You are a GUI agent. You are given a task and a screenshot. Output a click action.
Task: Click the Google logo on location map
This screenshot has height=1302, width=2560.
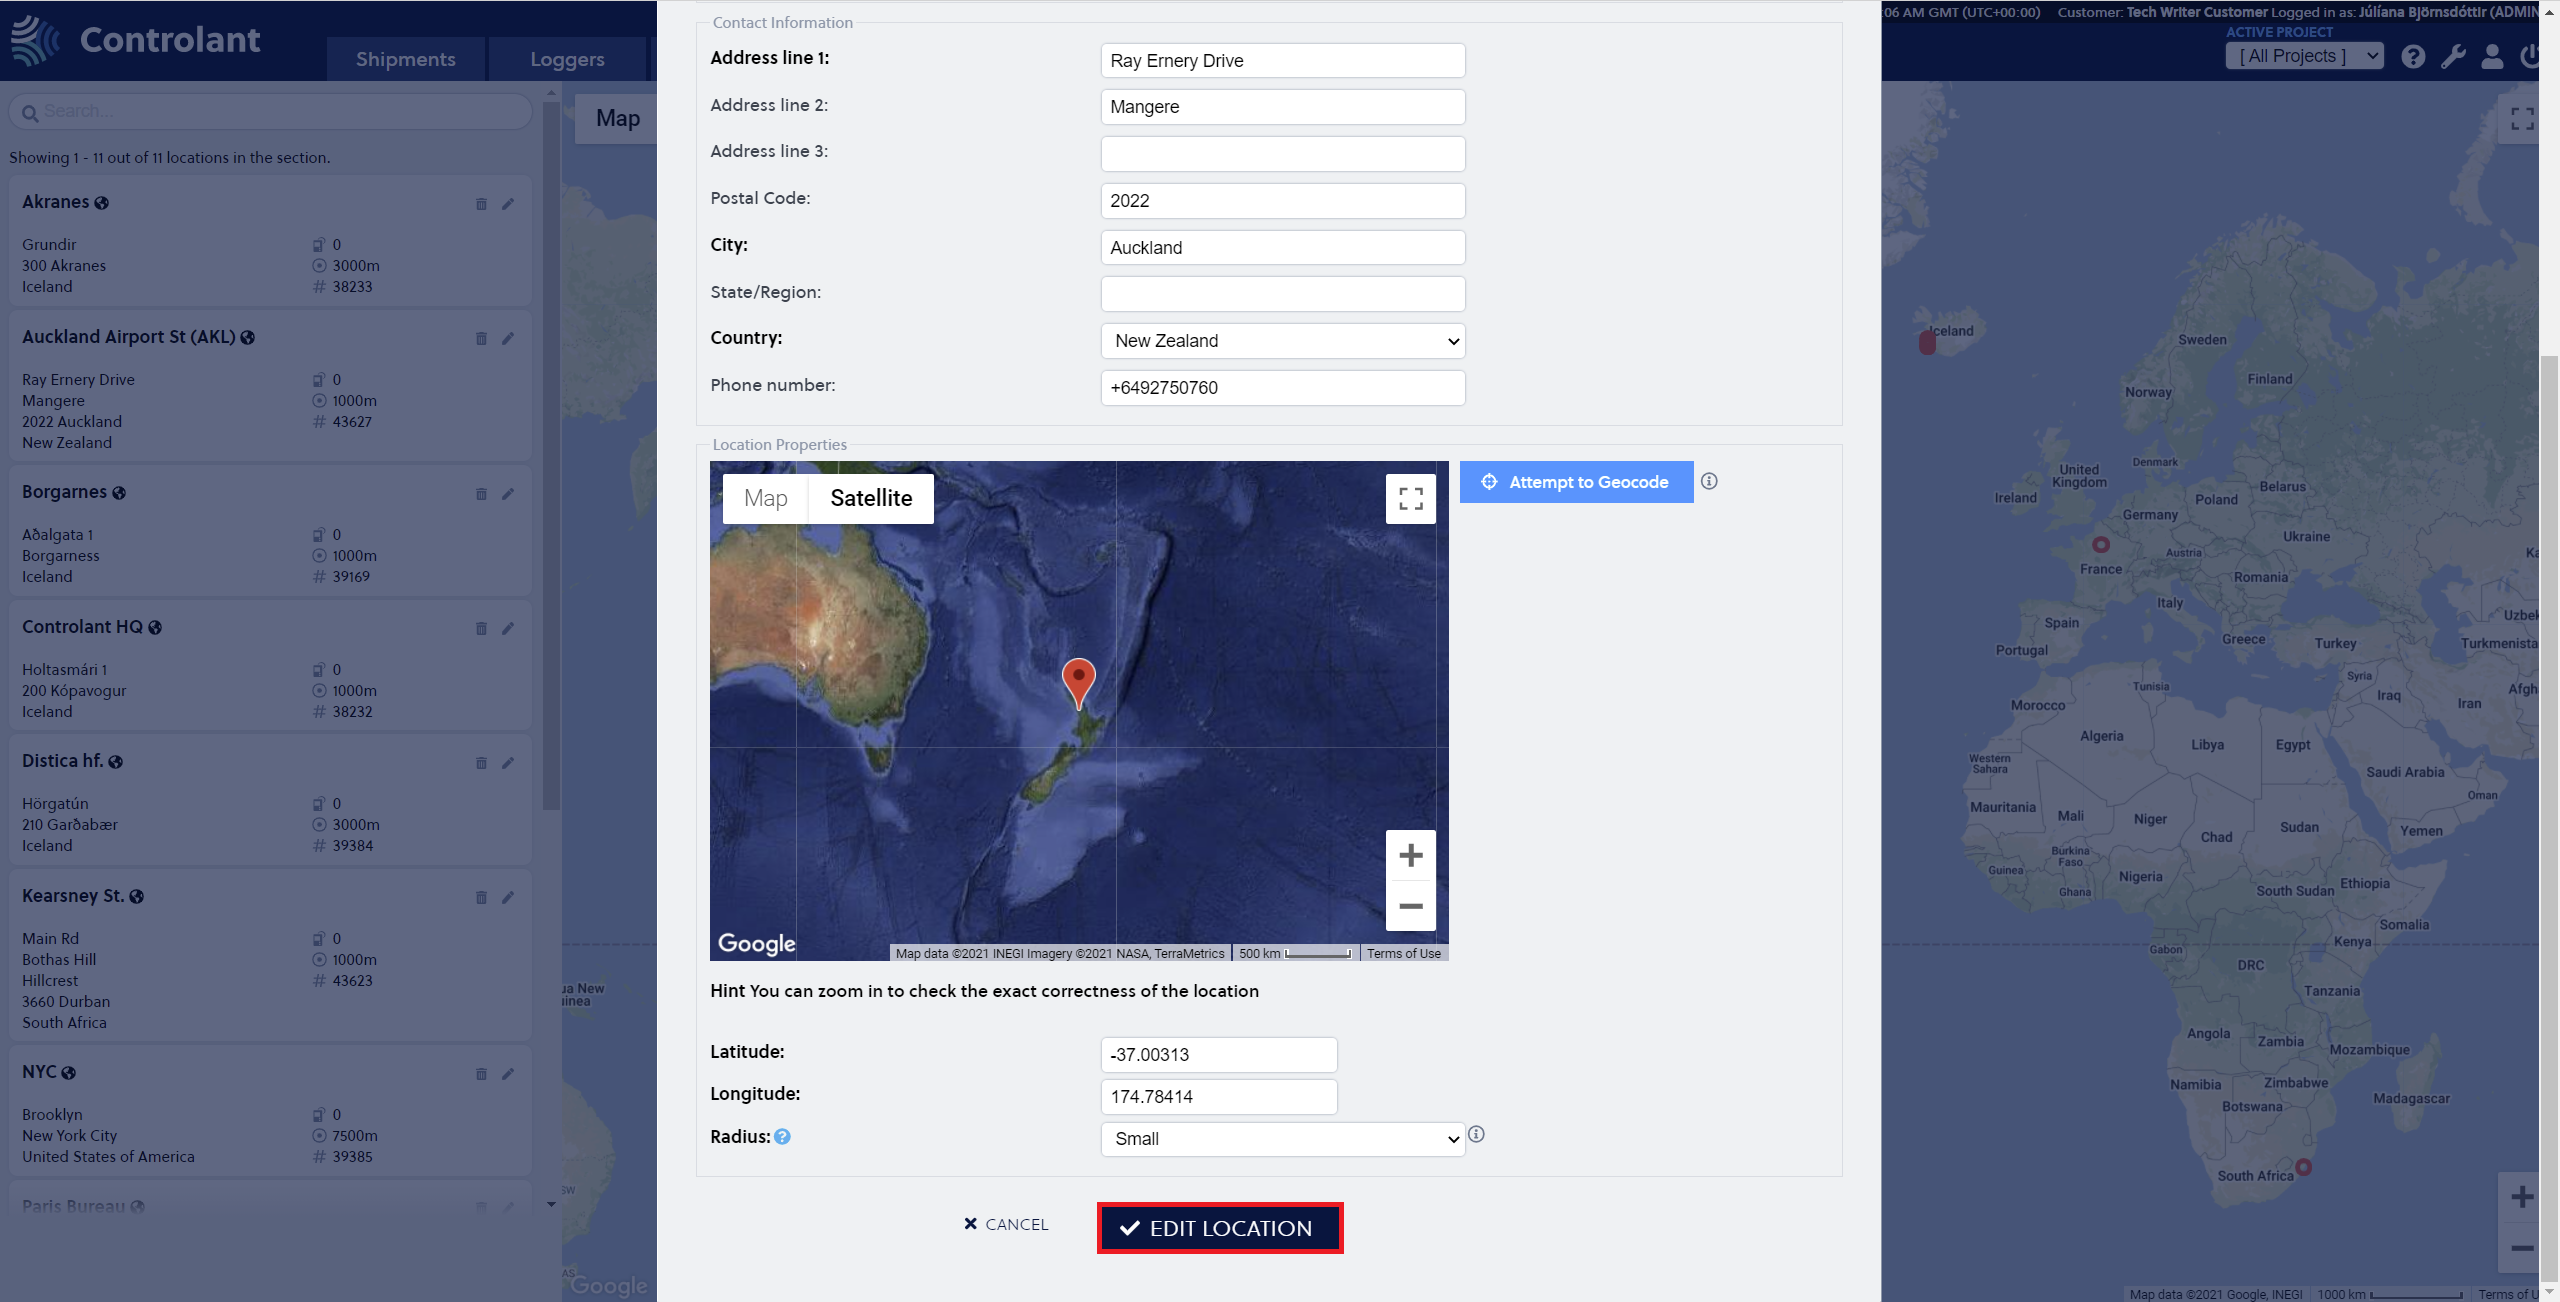(x=756, y=943)
